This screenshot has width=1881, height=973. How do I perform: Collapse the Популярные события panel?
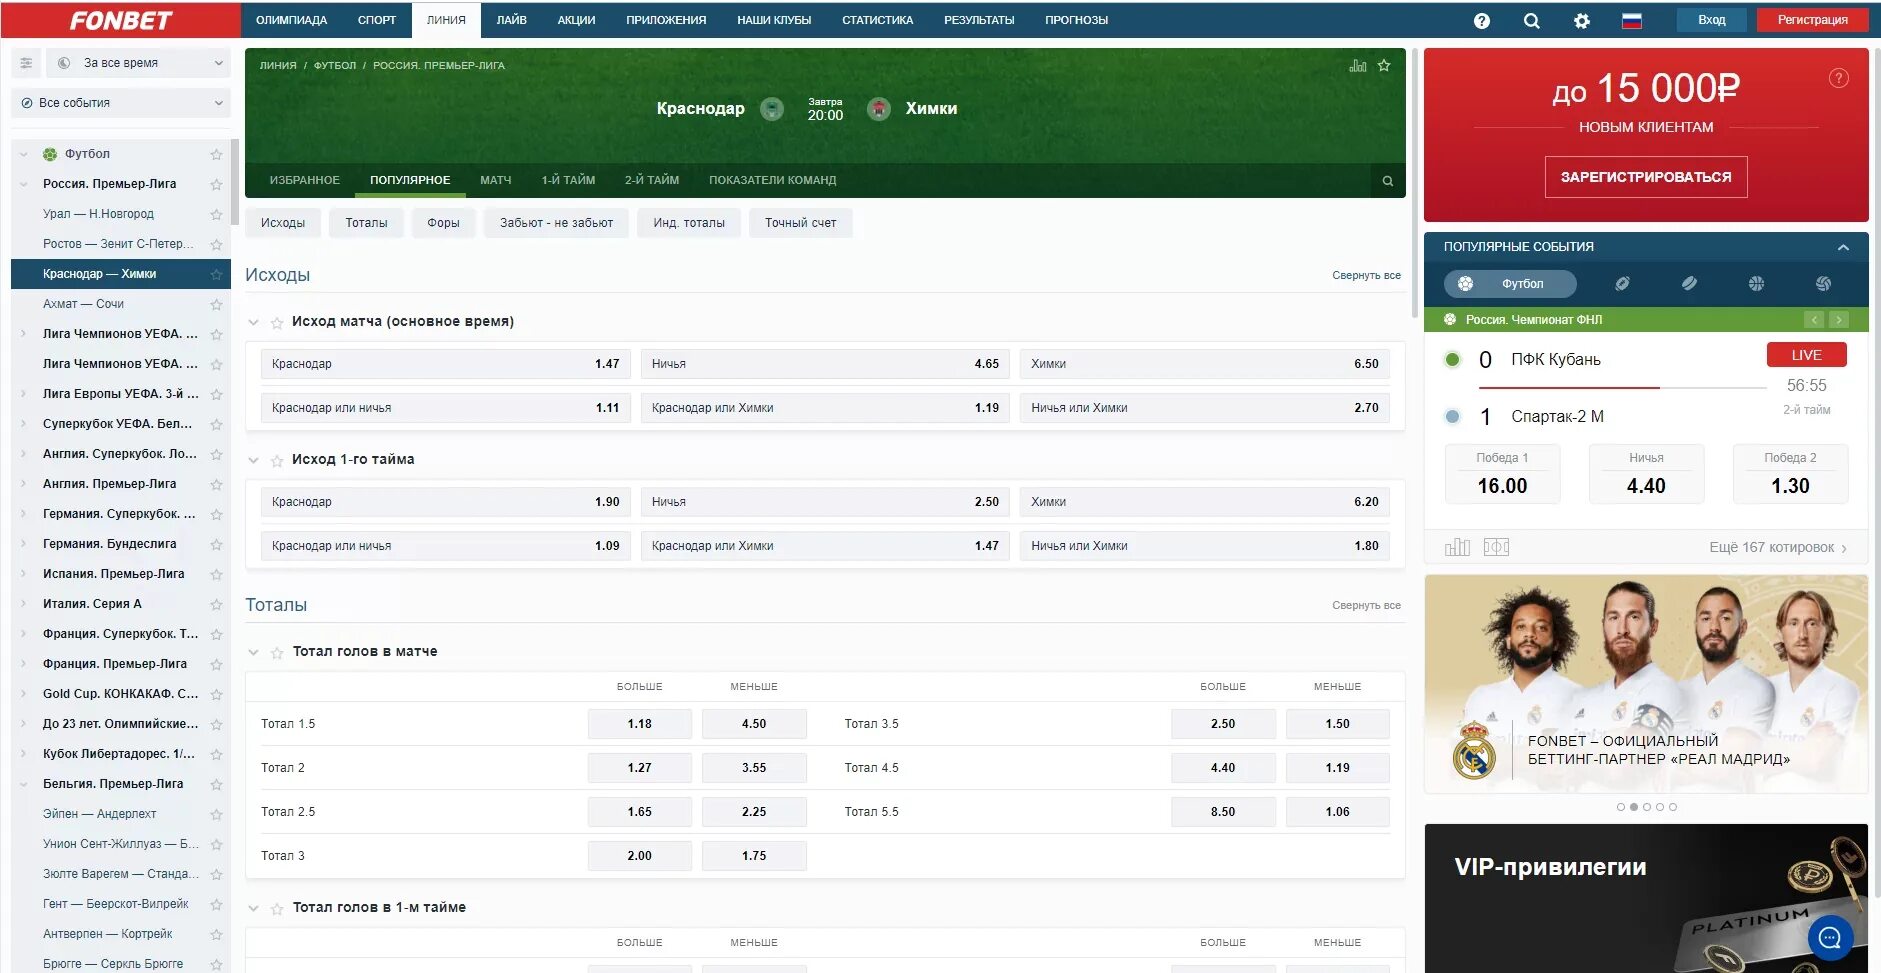(x=1843, y=247)
